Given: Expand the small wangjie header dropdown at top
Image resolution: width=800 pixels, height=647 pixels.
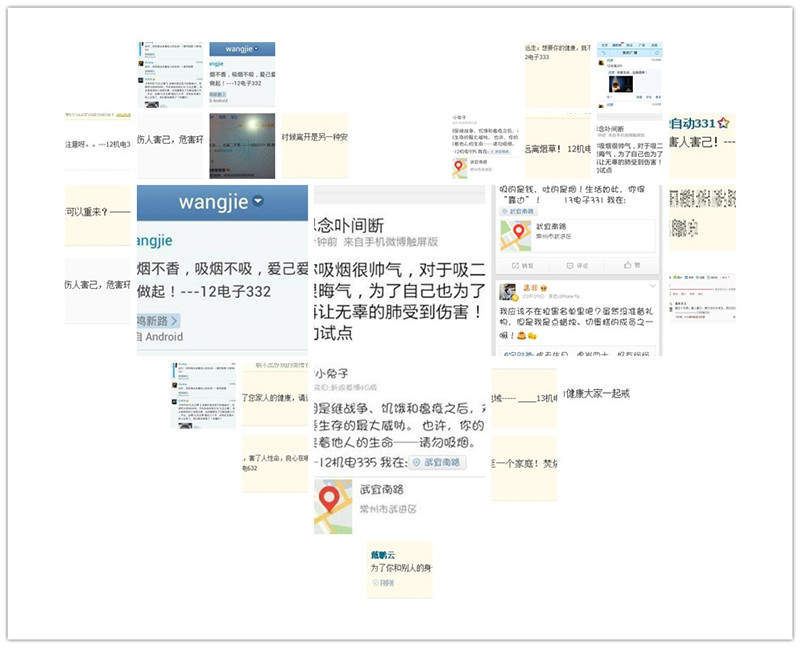Looking at the screenshot, I should coord(257,48).
